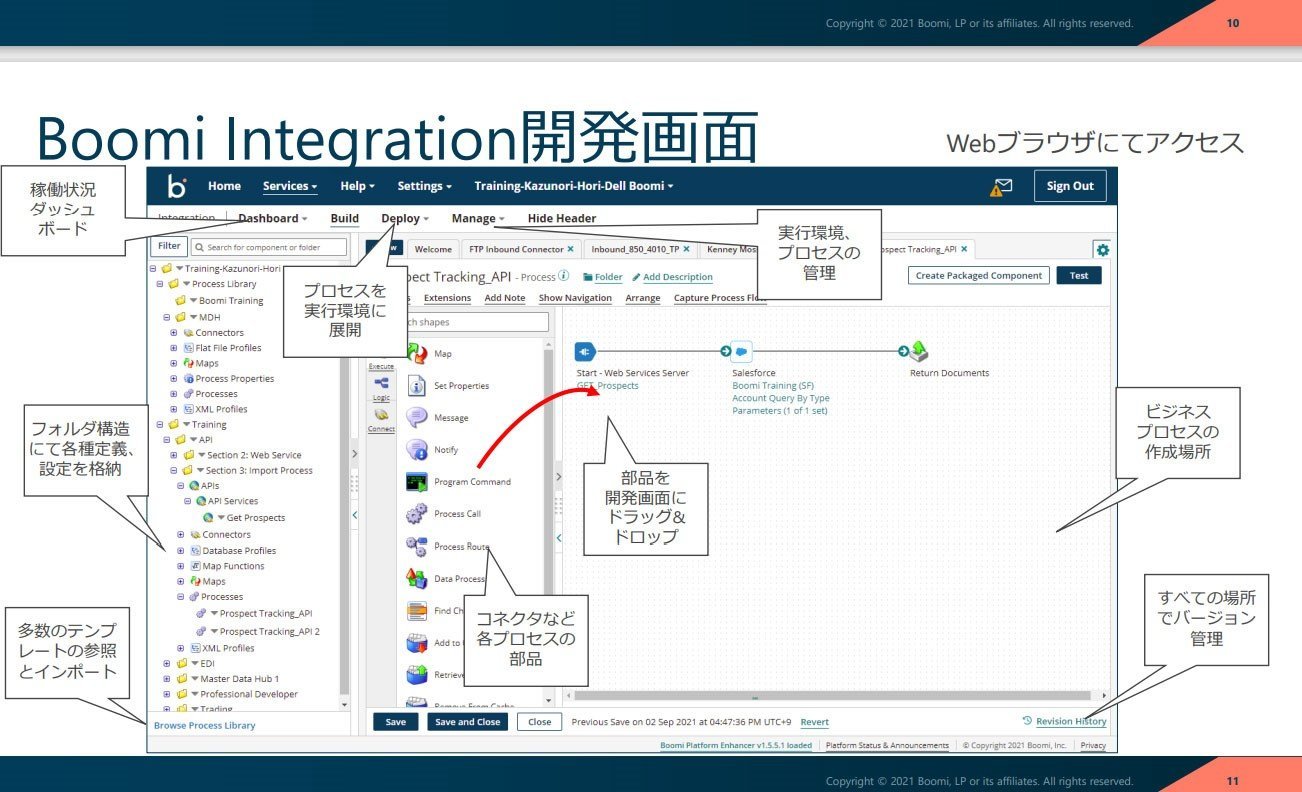Click Hide Header in the navigation bar
1302x792 pixels.
click(x=562, y=218)
